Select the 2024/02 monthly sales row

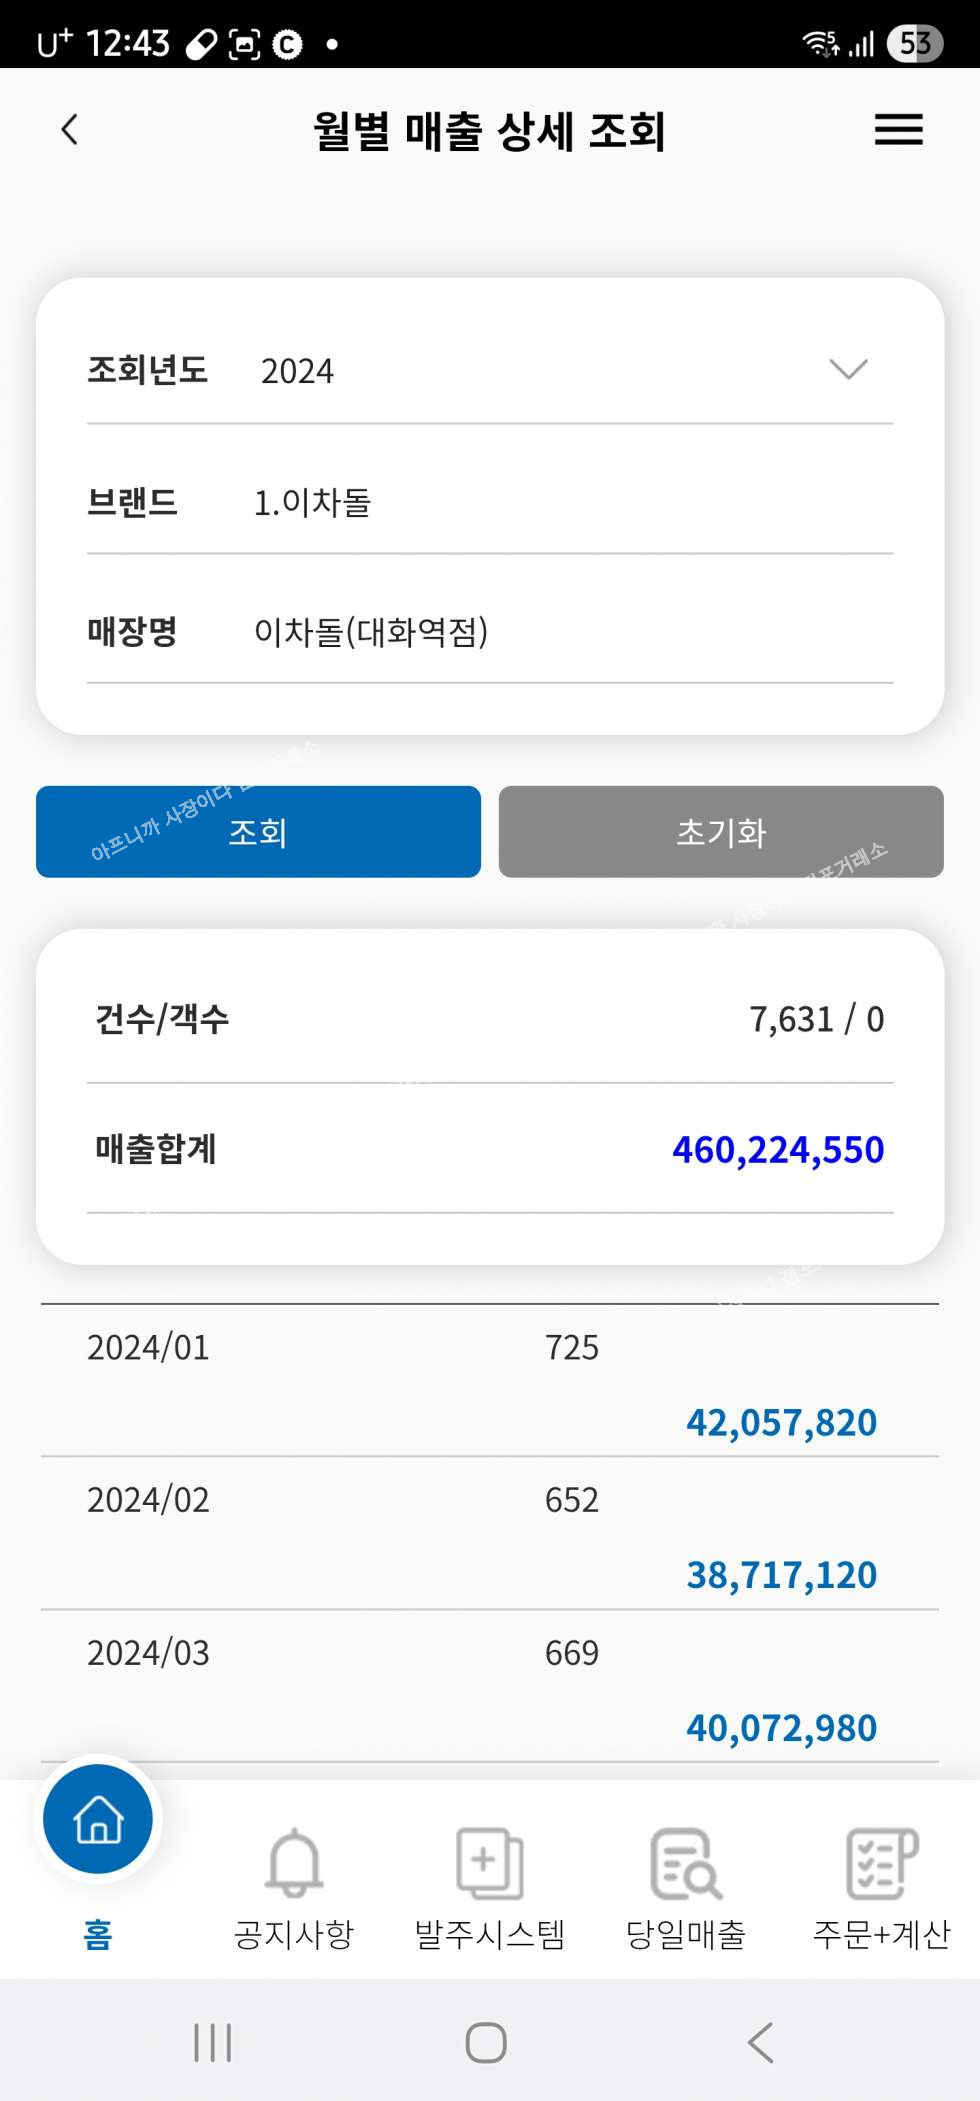pyautogui.click(x=489, y=1534)
